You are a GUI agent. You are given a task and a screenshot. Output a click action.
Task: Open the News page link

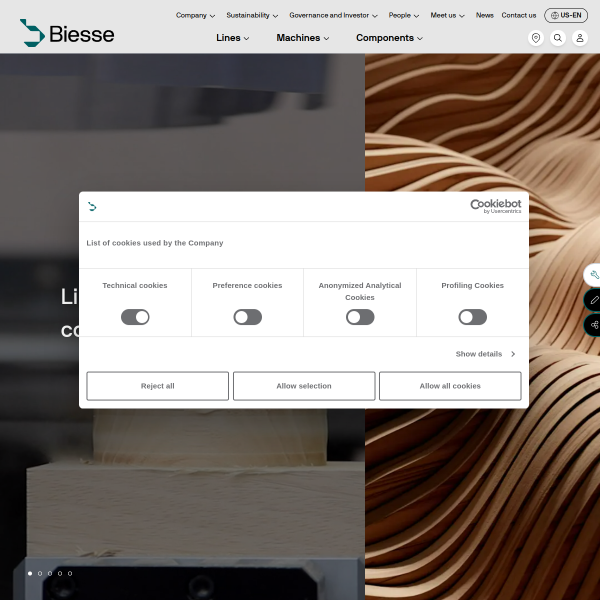click(x=484, y=15)
